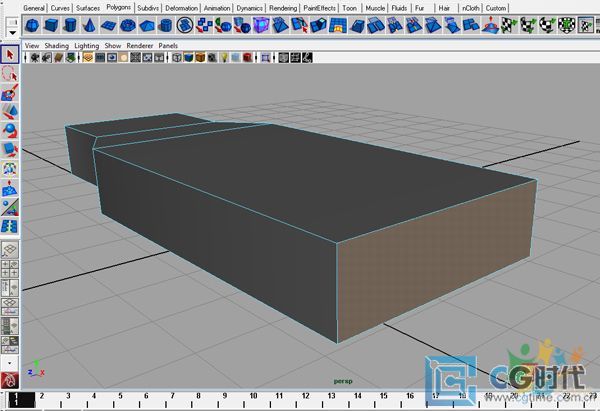Select the Paint Selection tool
Image resolution: width=600 pixels, height=411 pixels.
[x=10, y=93]
